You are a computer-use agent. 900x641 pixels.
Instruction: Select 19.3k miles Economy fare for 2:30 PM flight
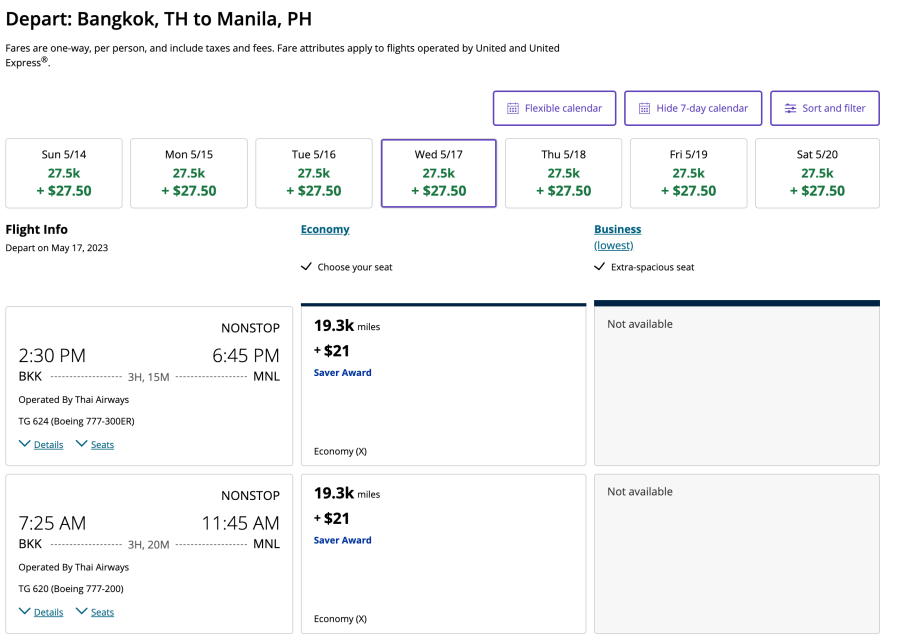click(443, 385)
